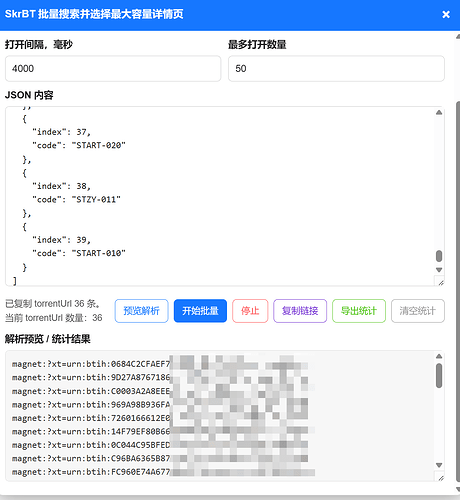Viewport: 460px width, 500px height.
Task: Click the 最多打开数量 label
Action: [x=257, y=44]
